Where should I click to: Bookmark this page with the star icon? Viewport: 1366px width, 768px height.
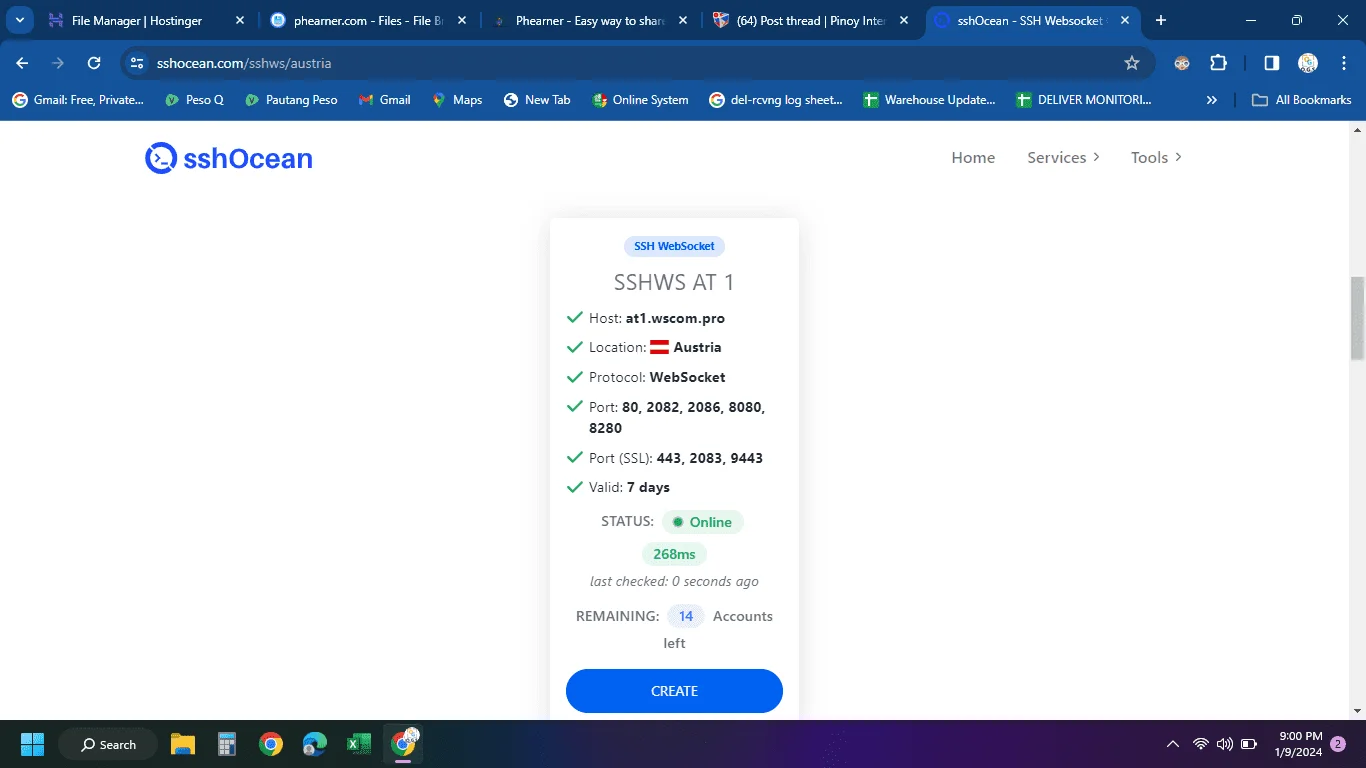[1132, 63]
